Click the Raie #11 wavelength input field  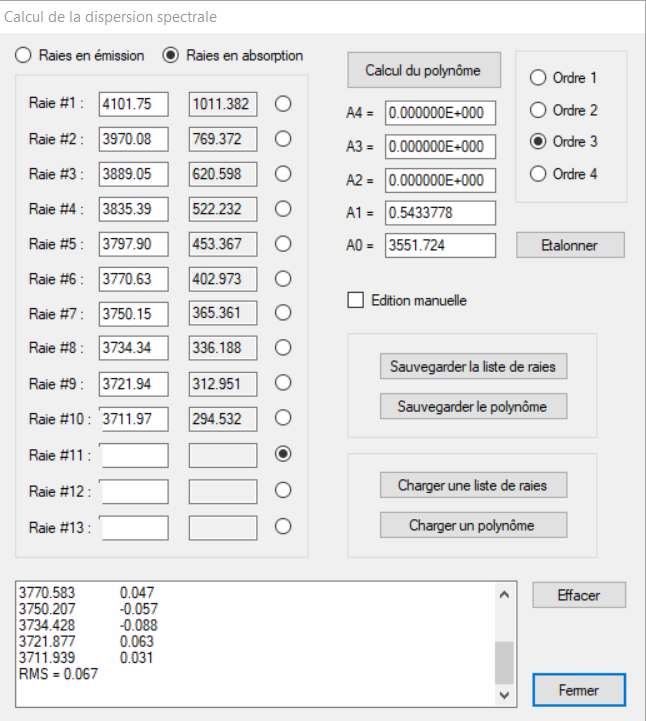(134, 456)
